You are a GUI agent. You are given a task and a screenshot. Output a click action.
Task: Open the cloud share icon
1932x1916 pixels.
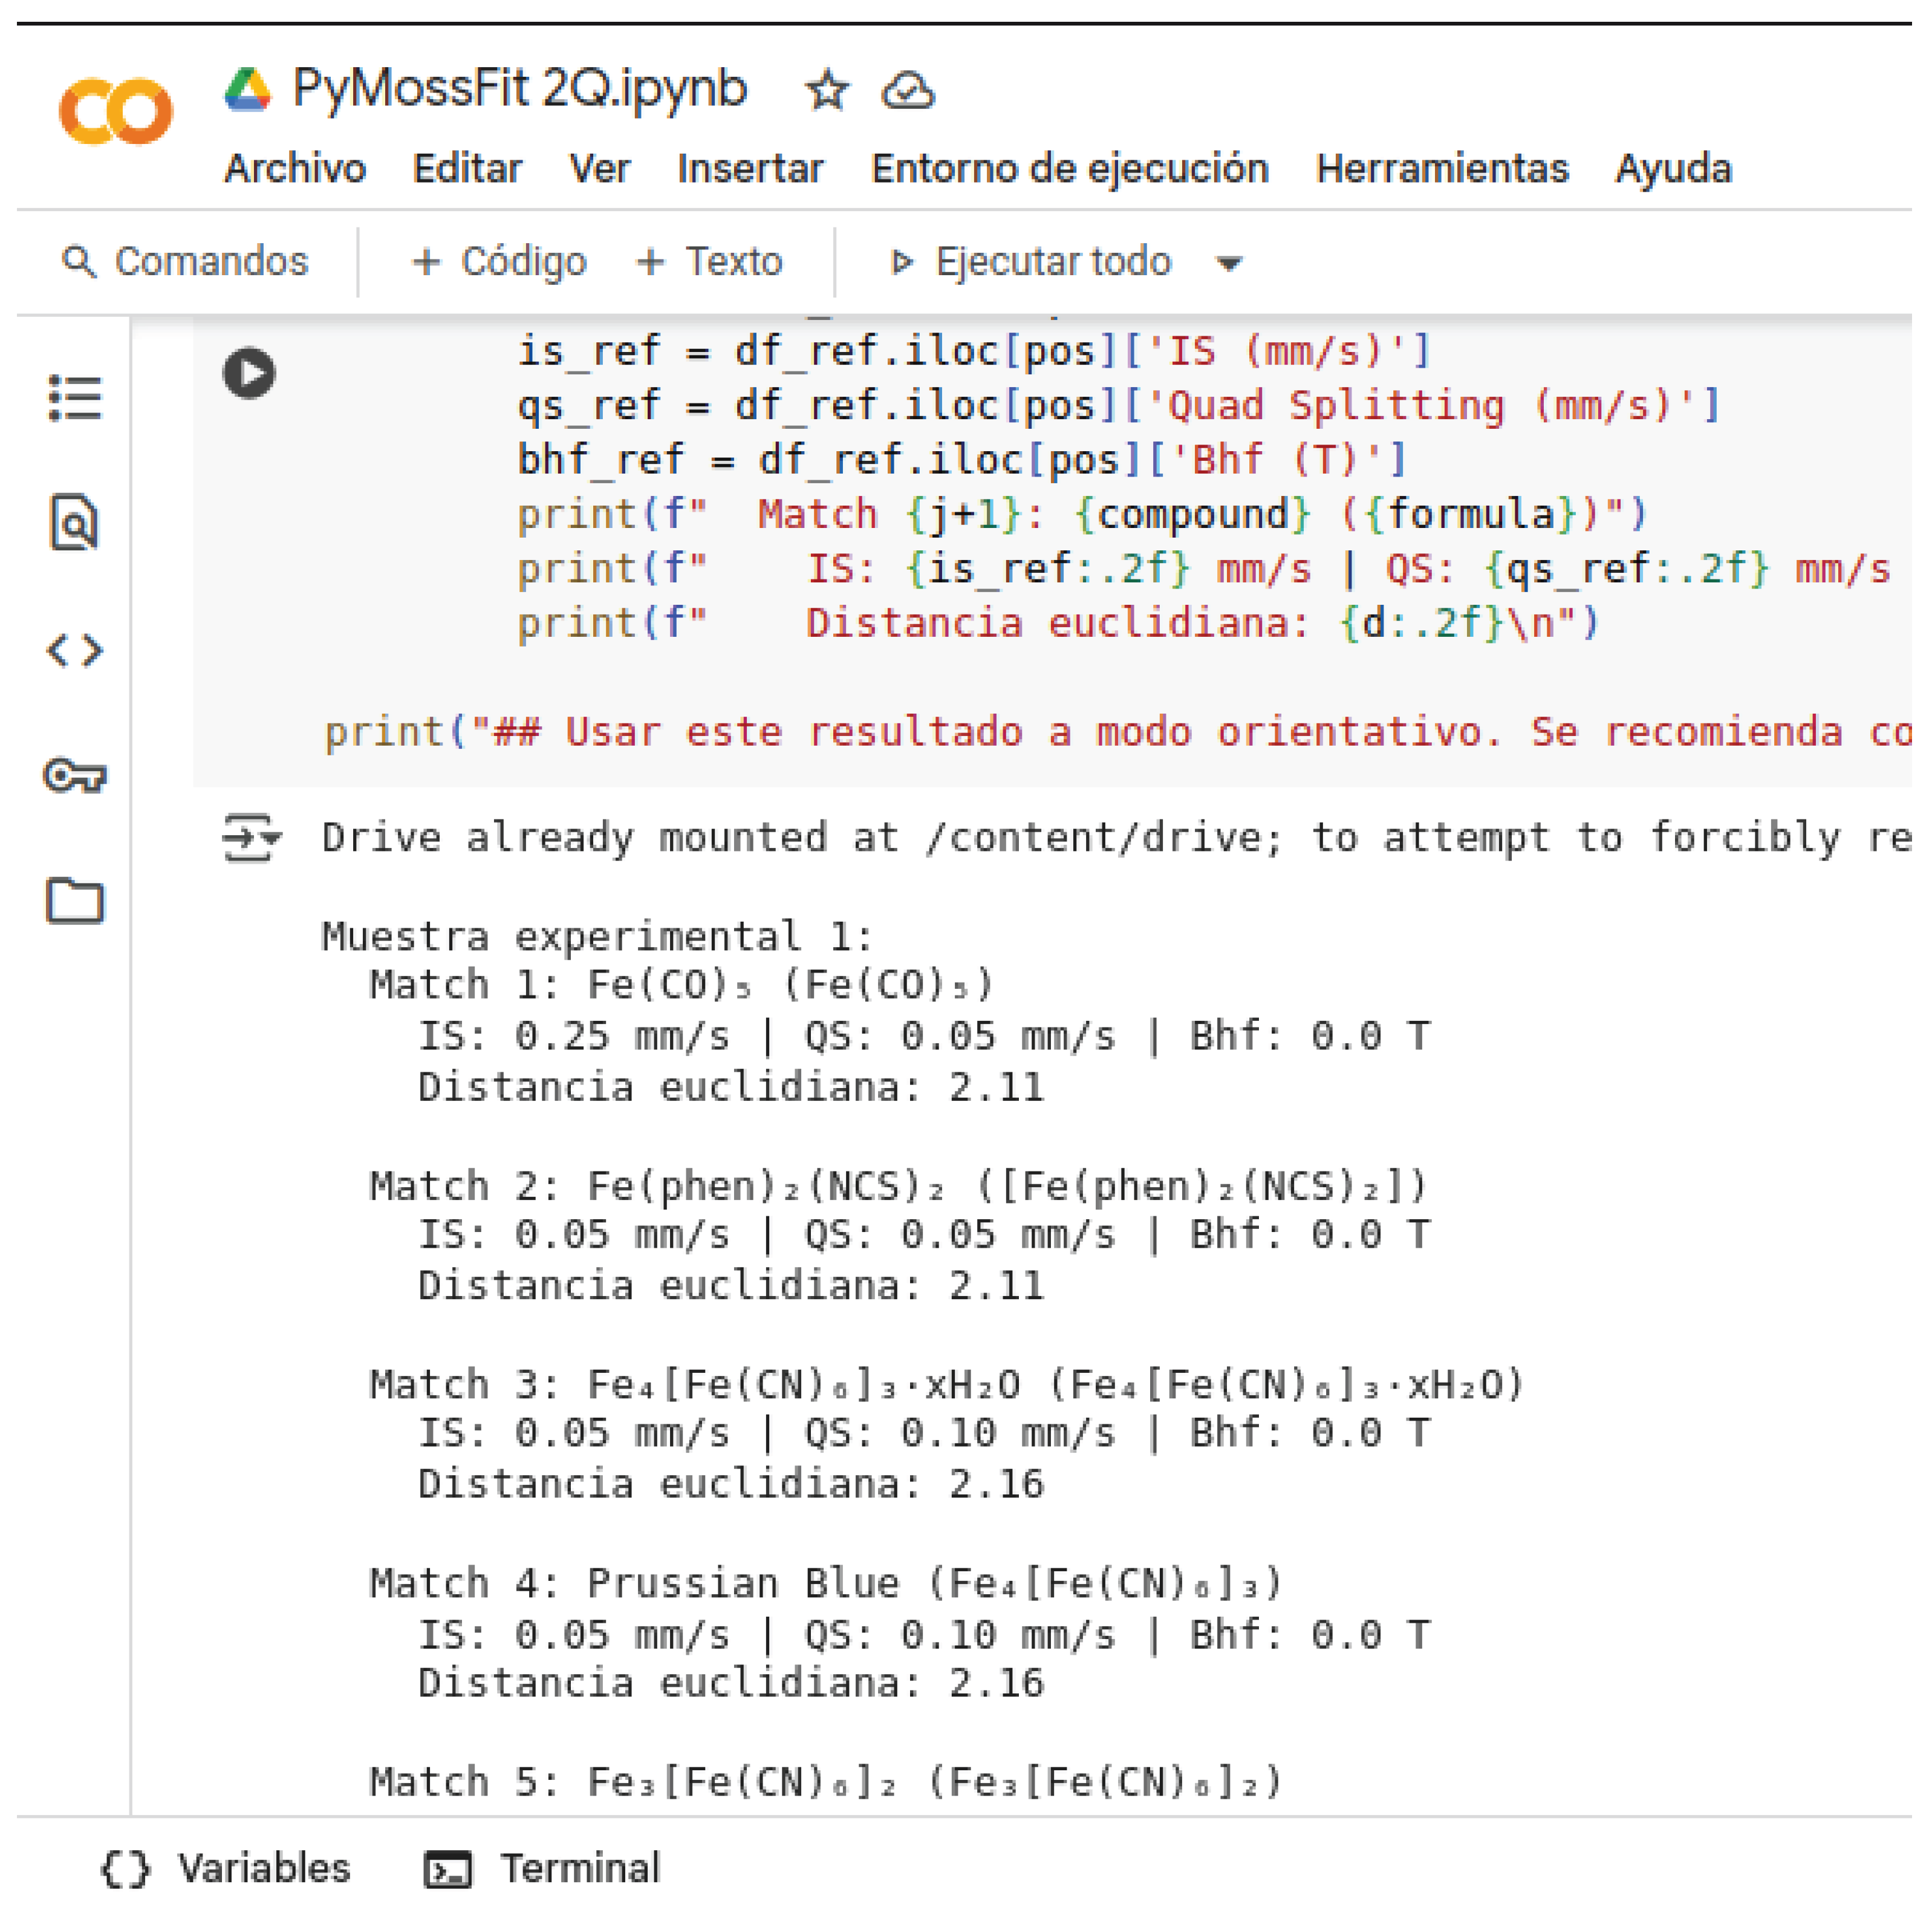[x=908, y=92]
